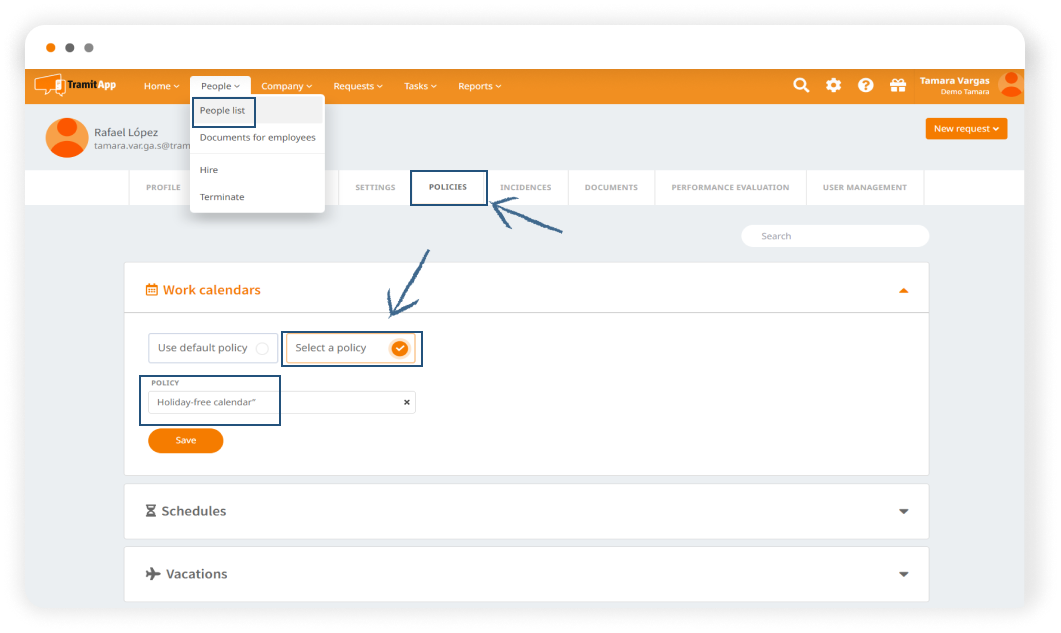Select the Use default policy radio
Screen dimensions: 1061x633
(x=262, y=348)
